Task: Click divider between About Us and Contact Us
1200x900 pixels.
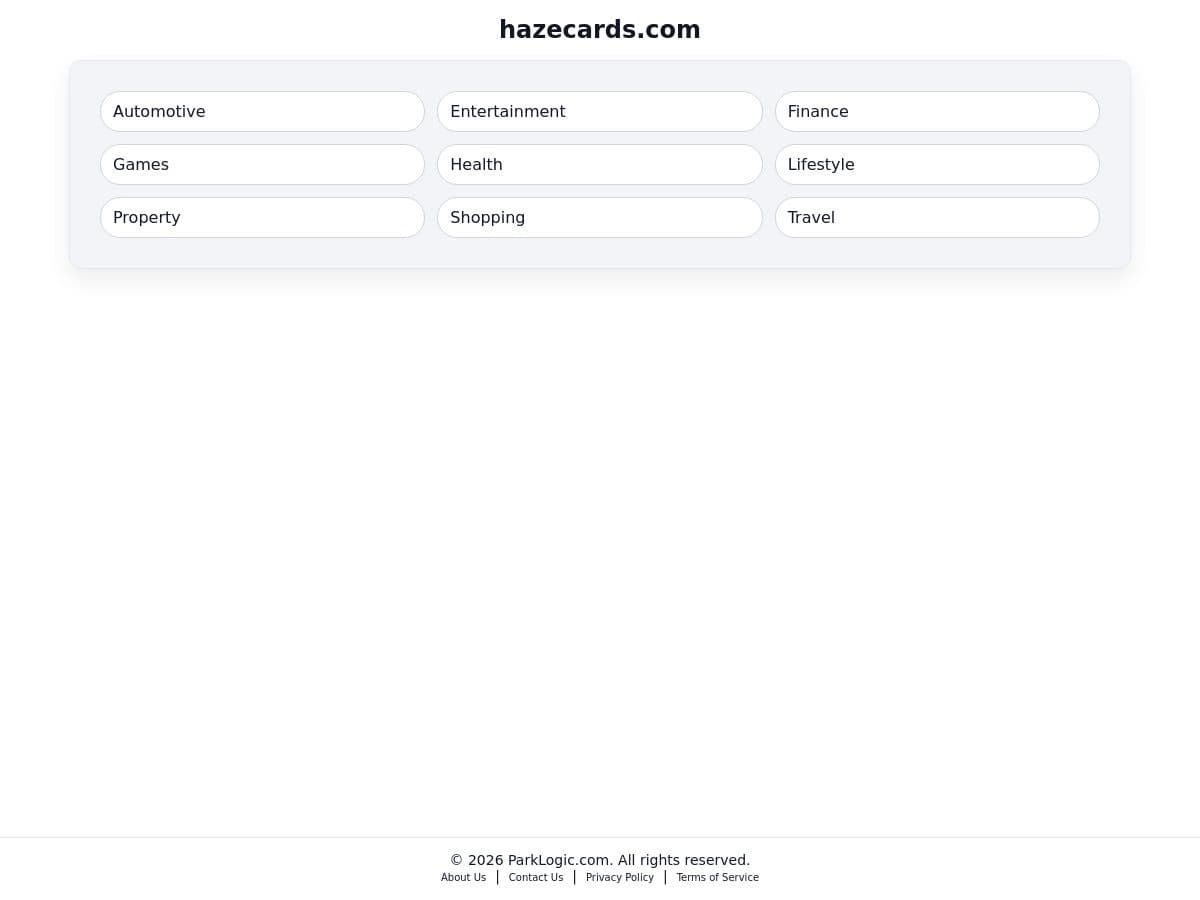Action: click(497, 877)
